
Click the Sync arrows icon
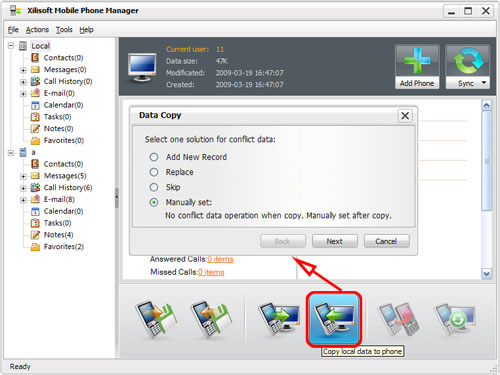tap(468, 61)
